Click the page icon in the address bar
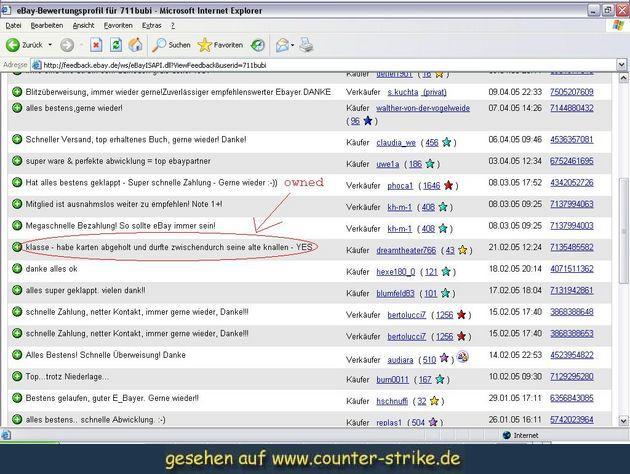 37,65
